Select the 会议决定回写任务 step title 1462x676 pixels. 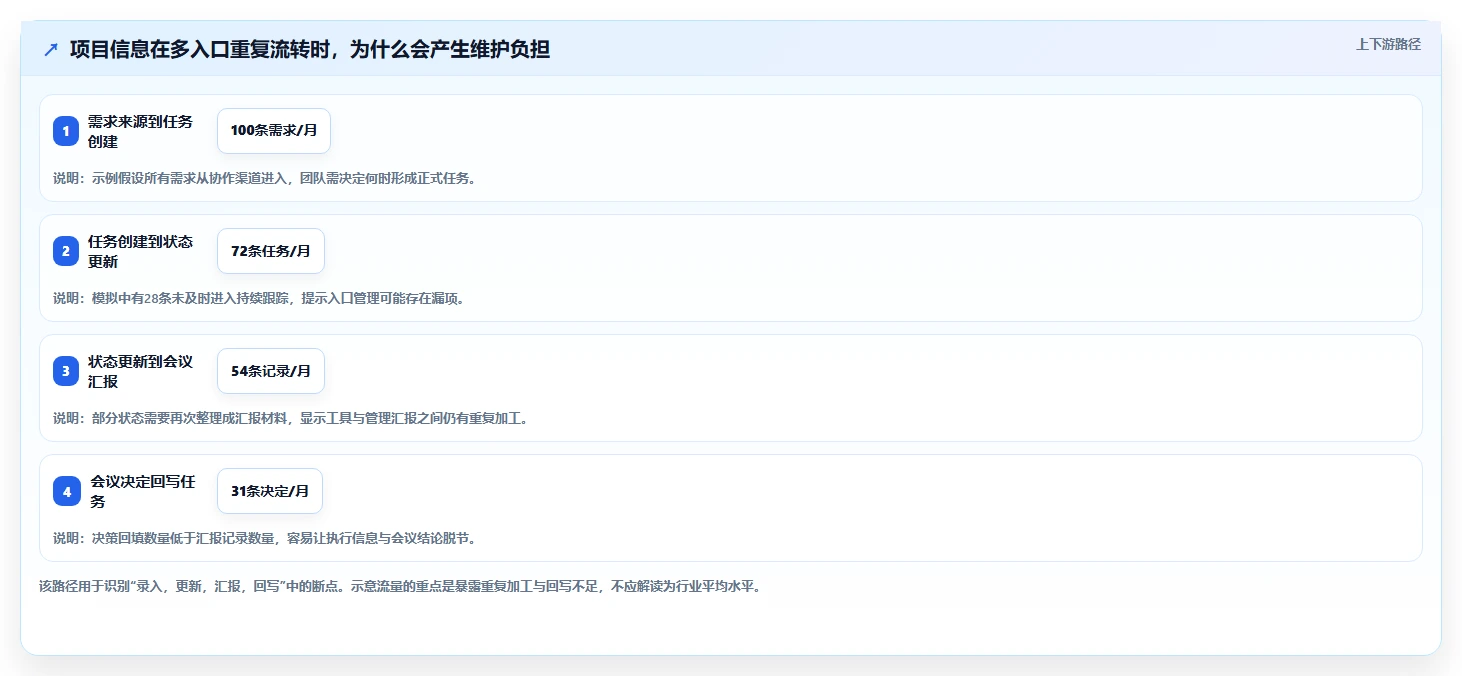(142, 491)
